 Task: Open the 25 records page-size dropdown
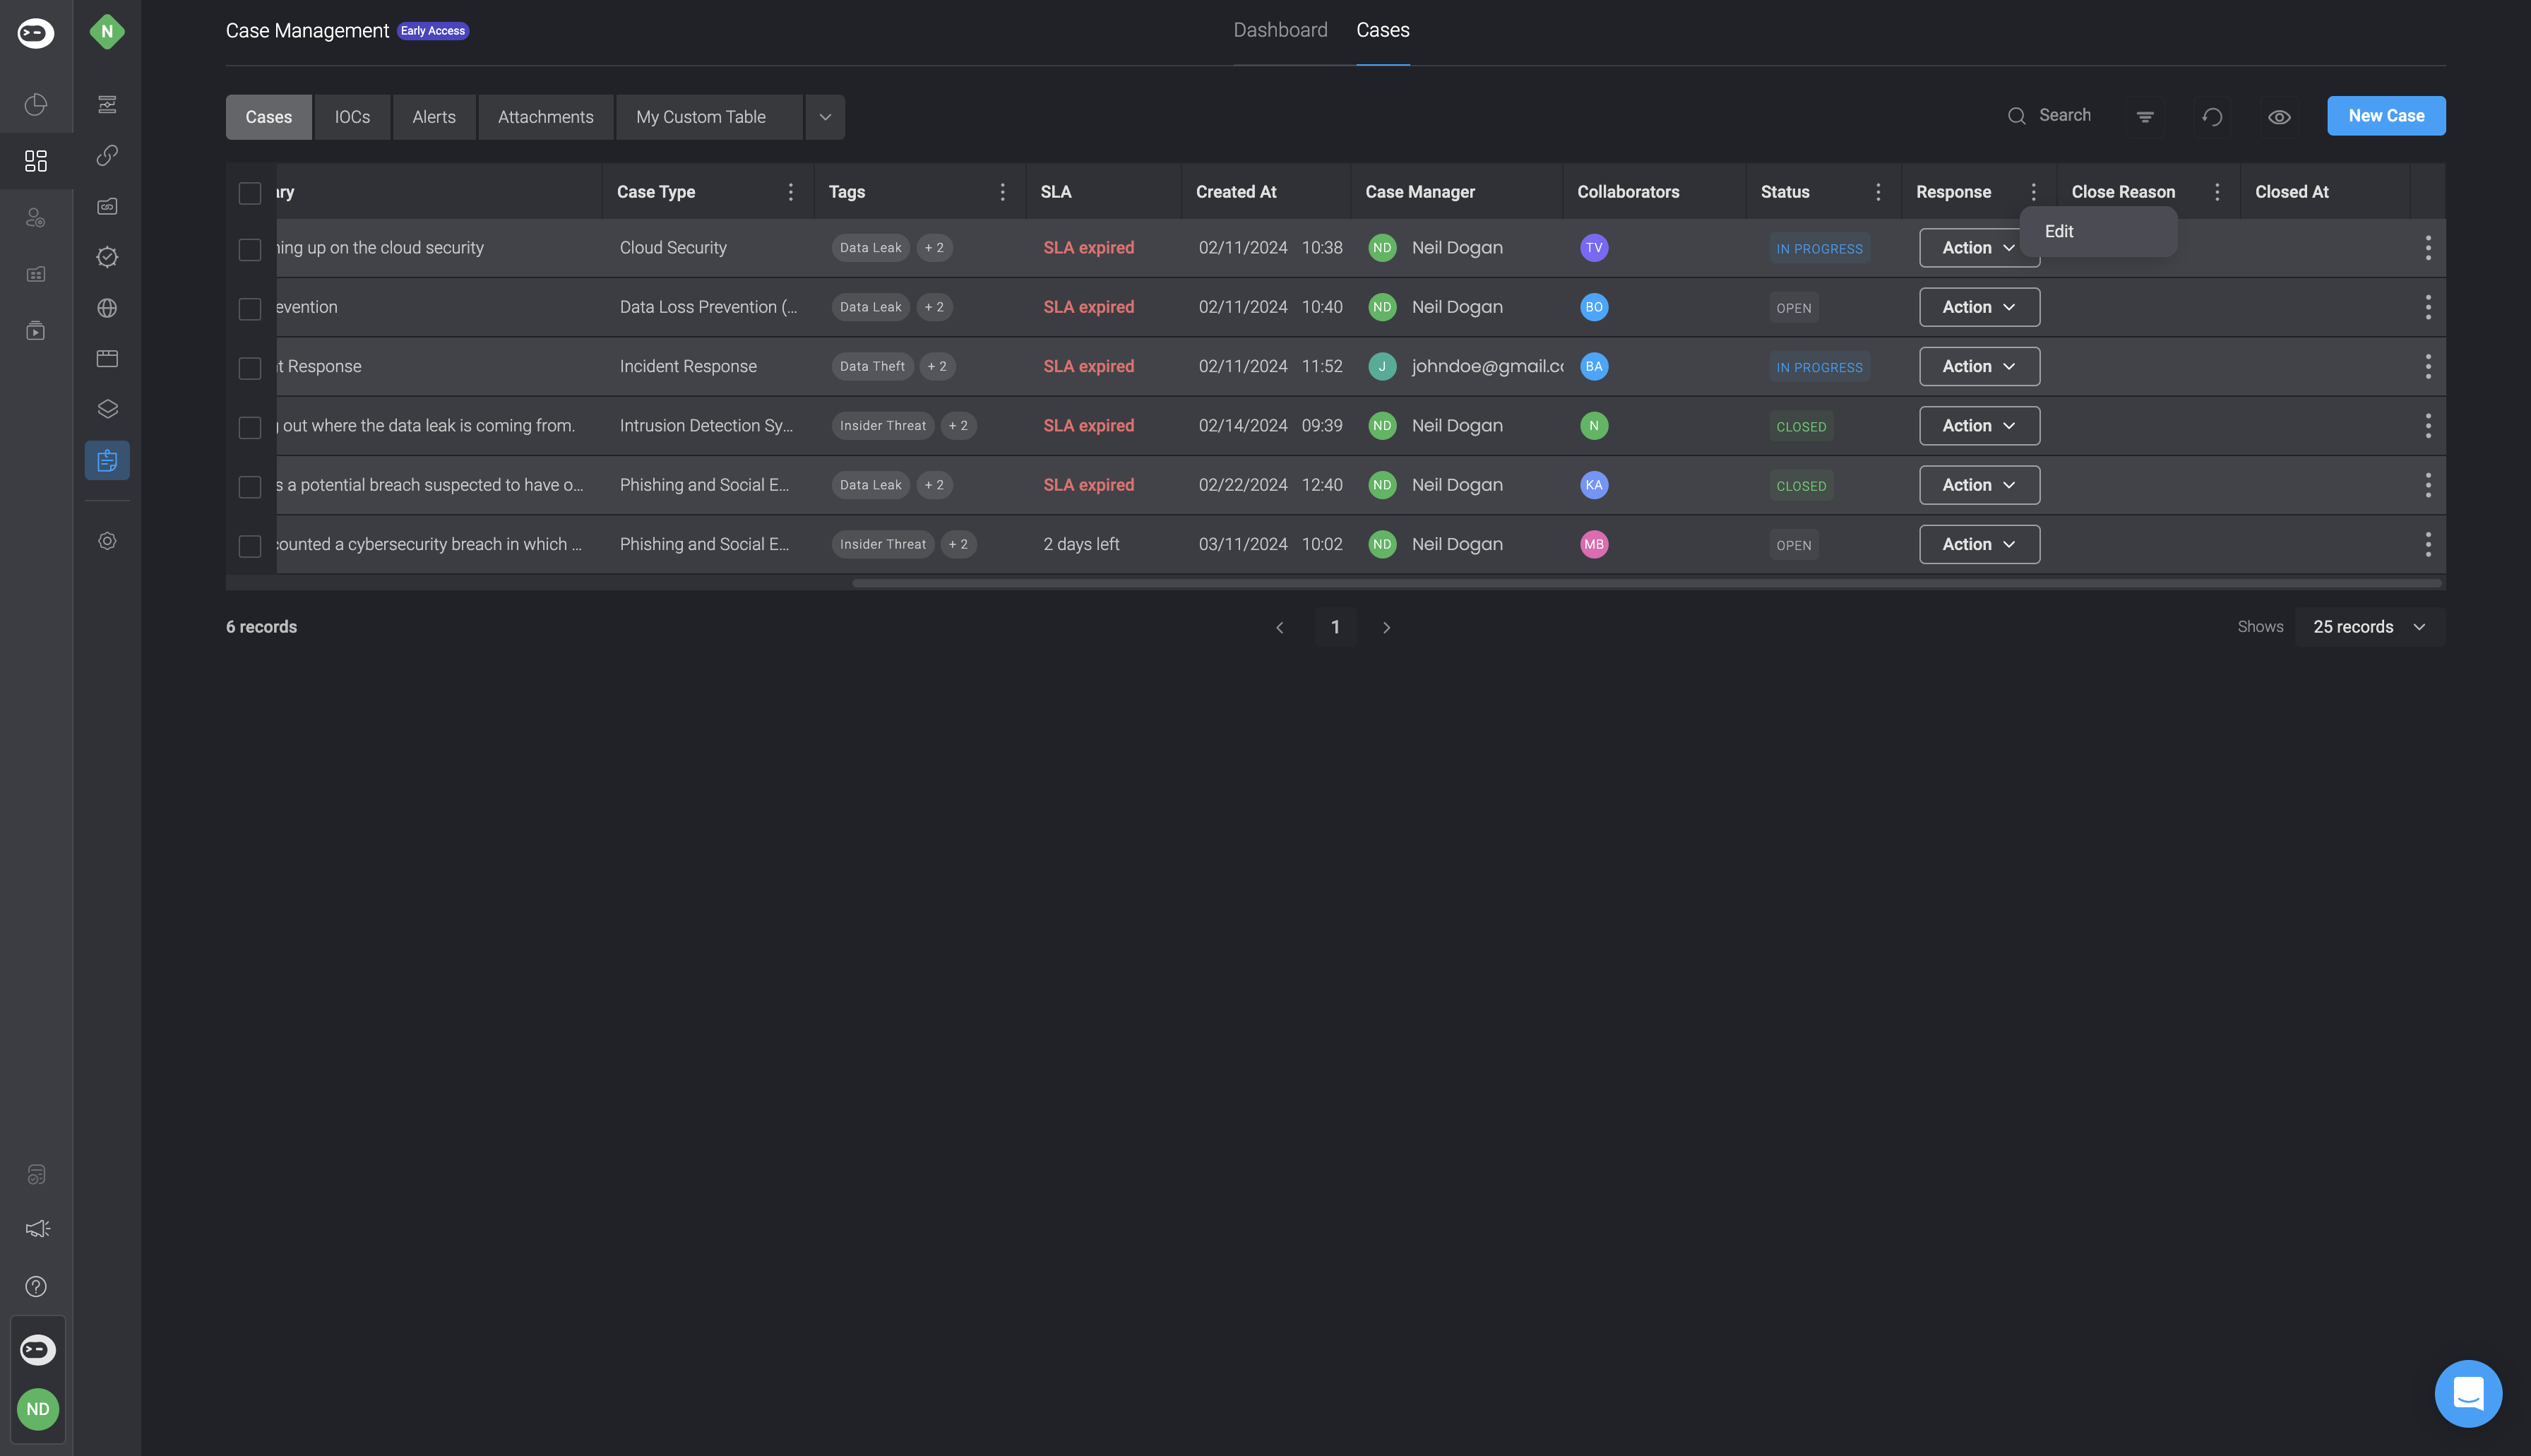[x=2369, y=627]
